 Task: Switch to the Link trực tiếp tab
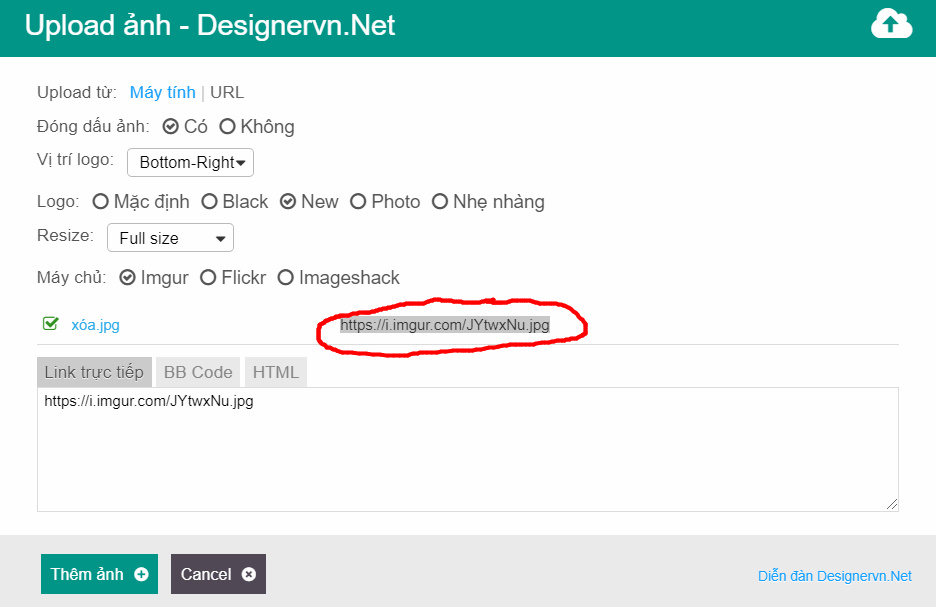[x=94, y=372]
